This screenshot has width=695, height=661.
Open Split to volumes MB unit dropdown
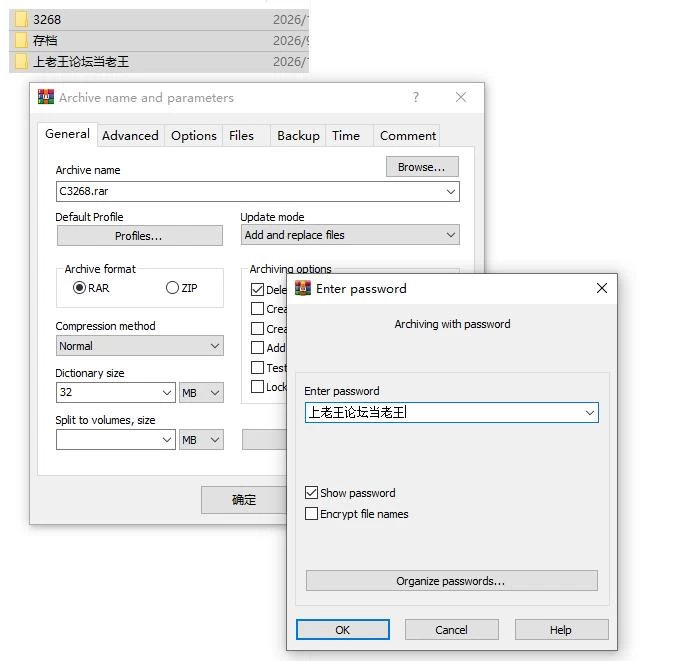201,440
